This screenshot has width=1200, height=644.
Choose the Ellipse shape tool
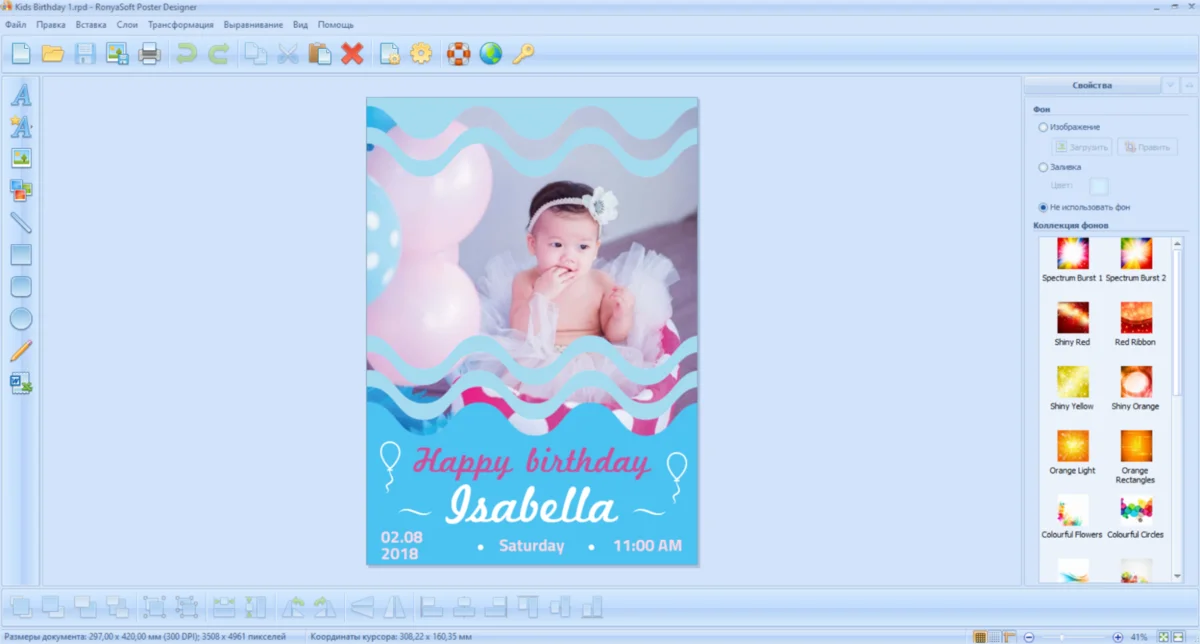tap(21, 319)
